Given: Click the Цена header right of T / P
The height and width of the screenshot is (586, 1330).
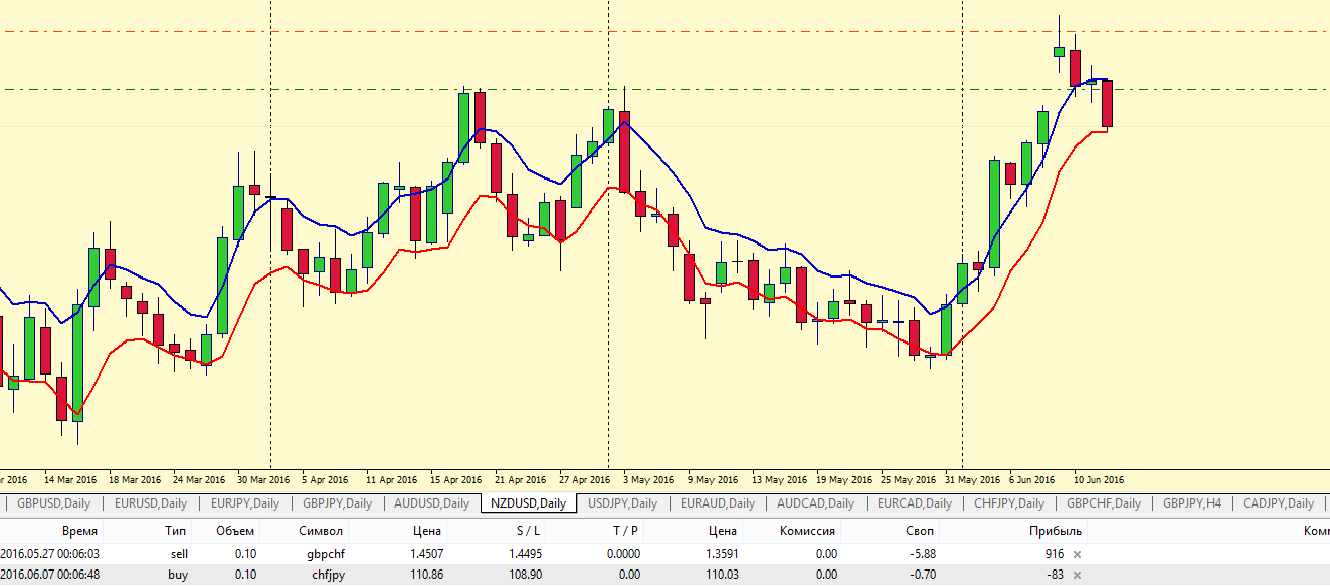Looking at the screenshot, I should pyautogui.click(x=723, y=531).
